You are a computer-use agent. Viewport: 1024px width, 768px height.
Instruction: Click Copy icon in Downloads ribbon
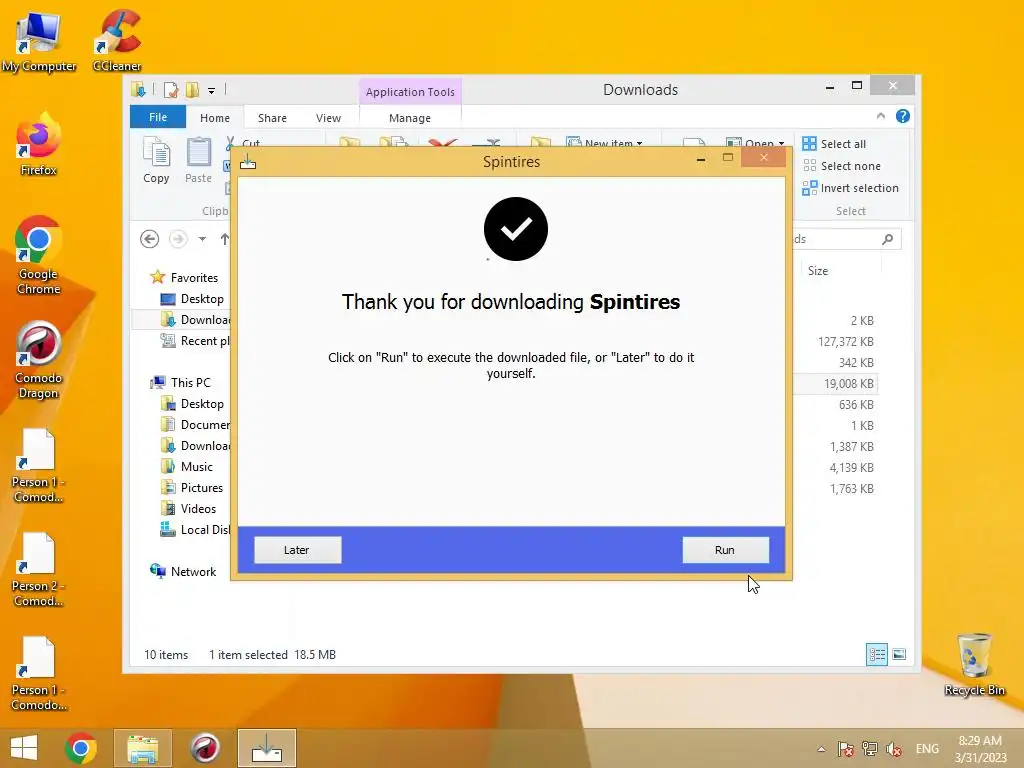point(156,161)
